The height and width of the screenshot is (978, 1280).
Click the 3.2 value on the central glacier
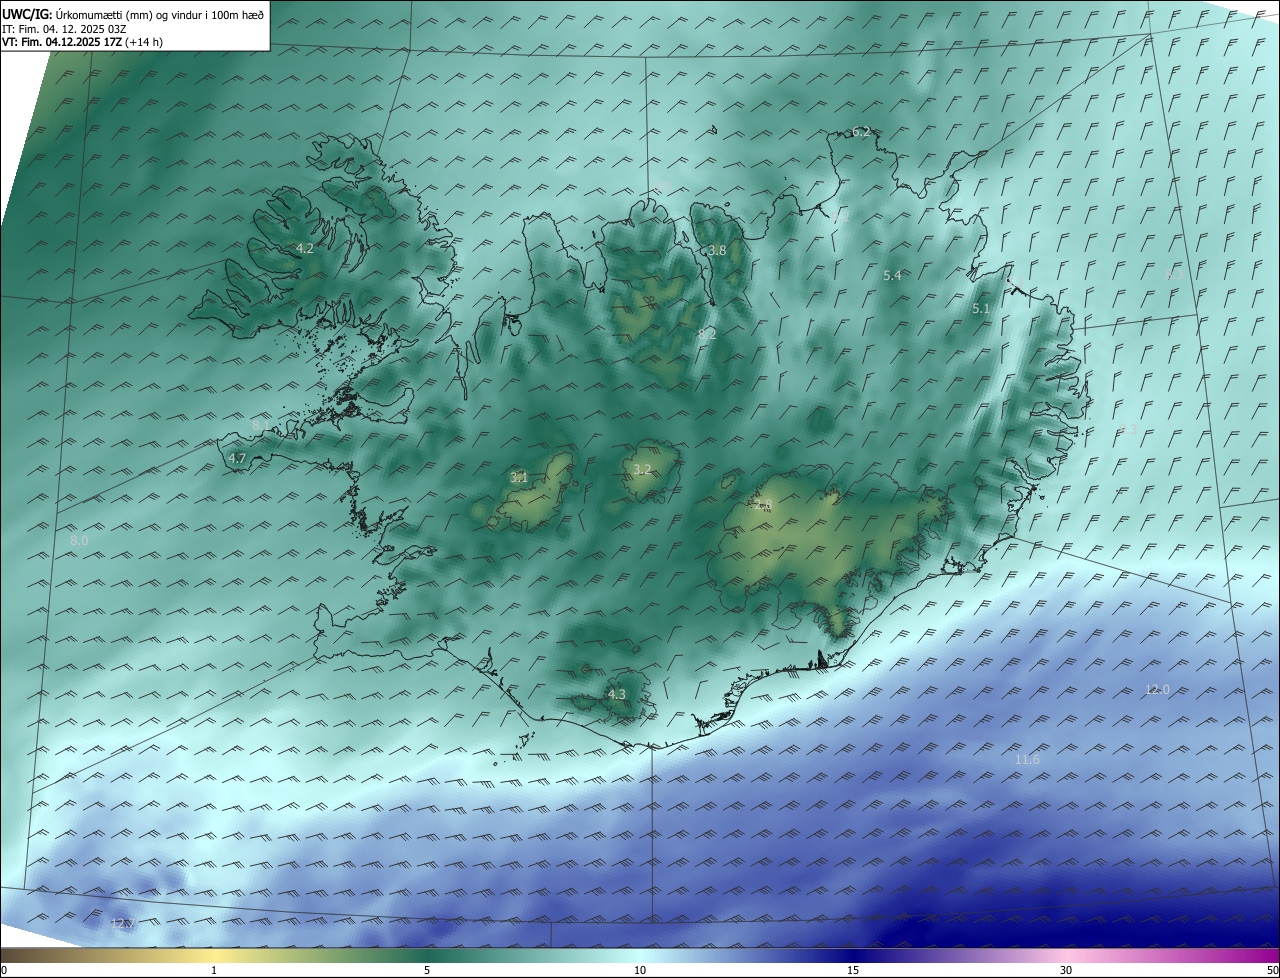coord(642,469)
